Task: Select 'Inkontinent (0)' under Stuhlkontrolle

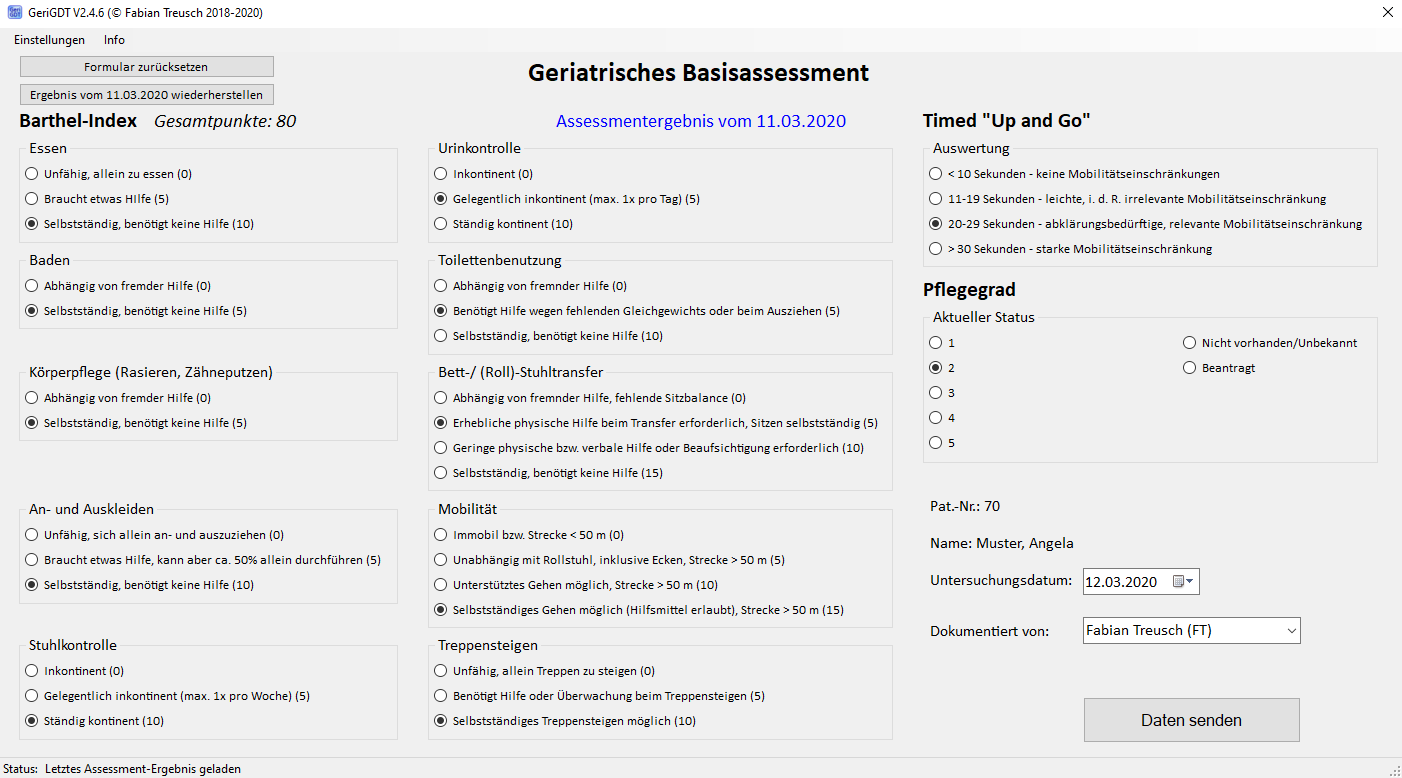Action: [x=32, y=671]
